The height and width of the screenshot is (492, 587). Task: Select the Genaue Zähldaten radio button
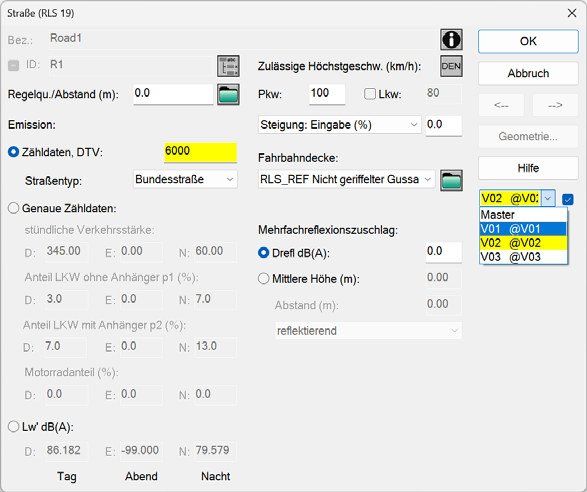tap(13, 208)
